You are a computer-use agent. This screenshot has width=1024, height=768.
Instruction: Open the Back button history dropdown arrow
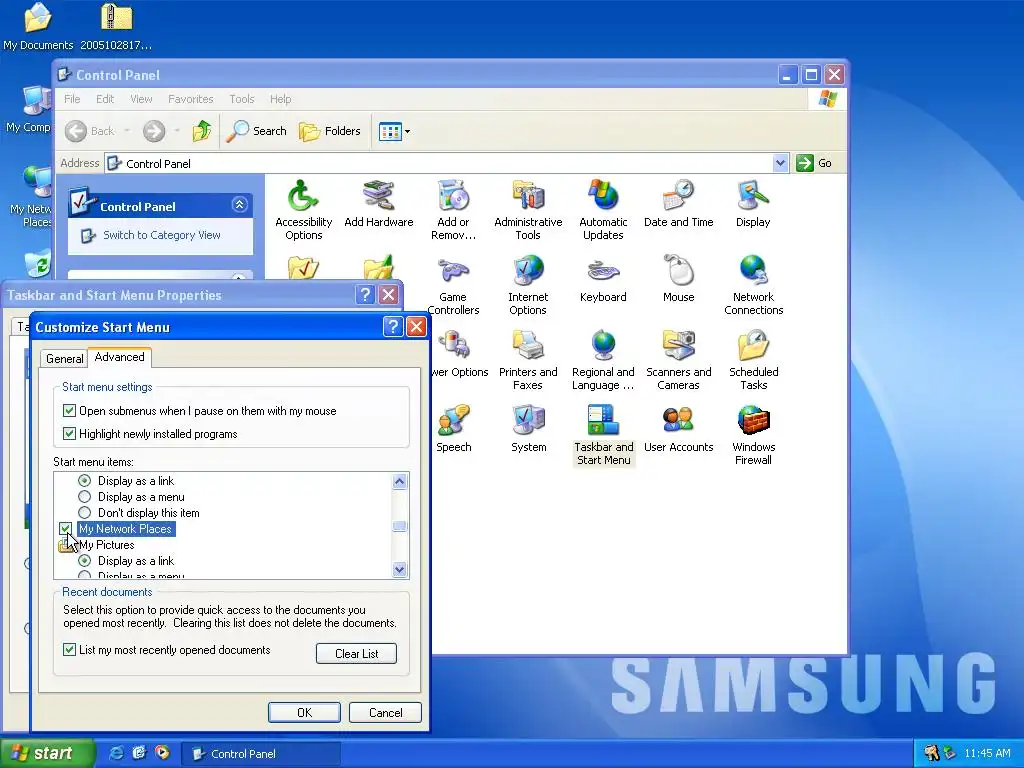(127, 131)
